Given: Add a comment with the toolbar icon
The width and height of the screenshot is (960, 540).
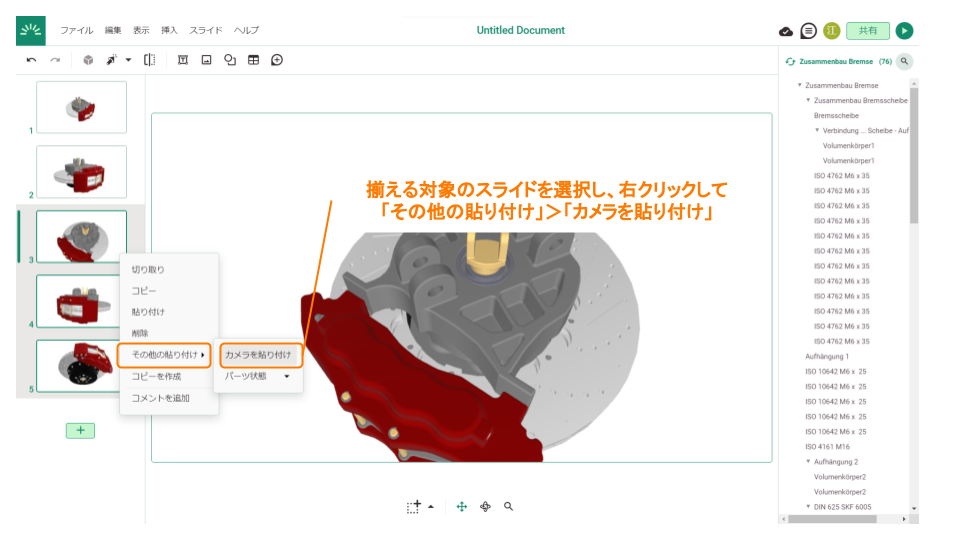Looking at the screenshot, I should (277, 60).
